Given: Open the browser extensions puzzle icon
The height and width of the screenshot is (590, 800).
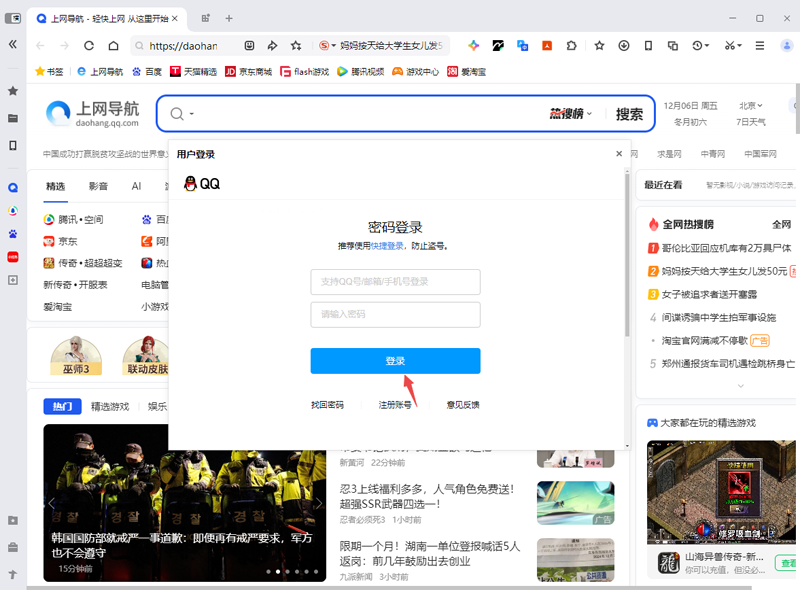Looking at the screenshot, I should coord(572,46).
